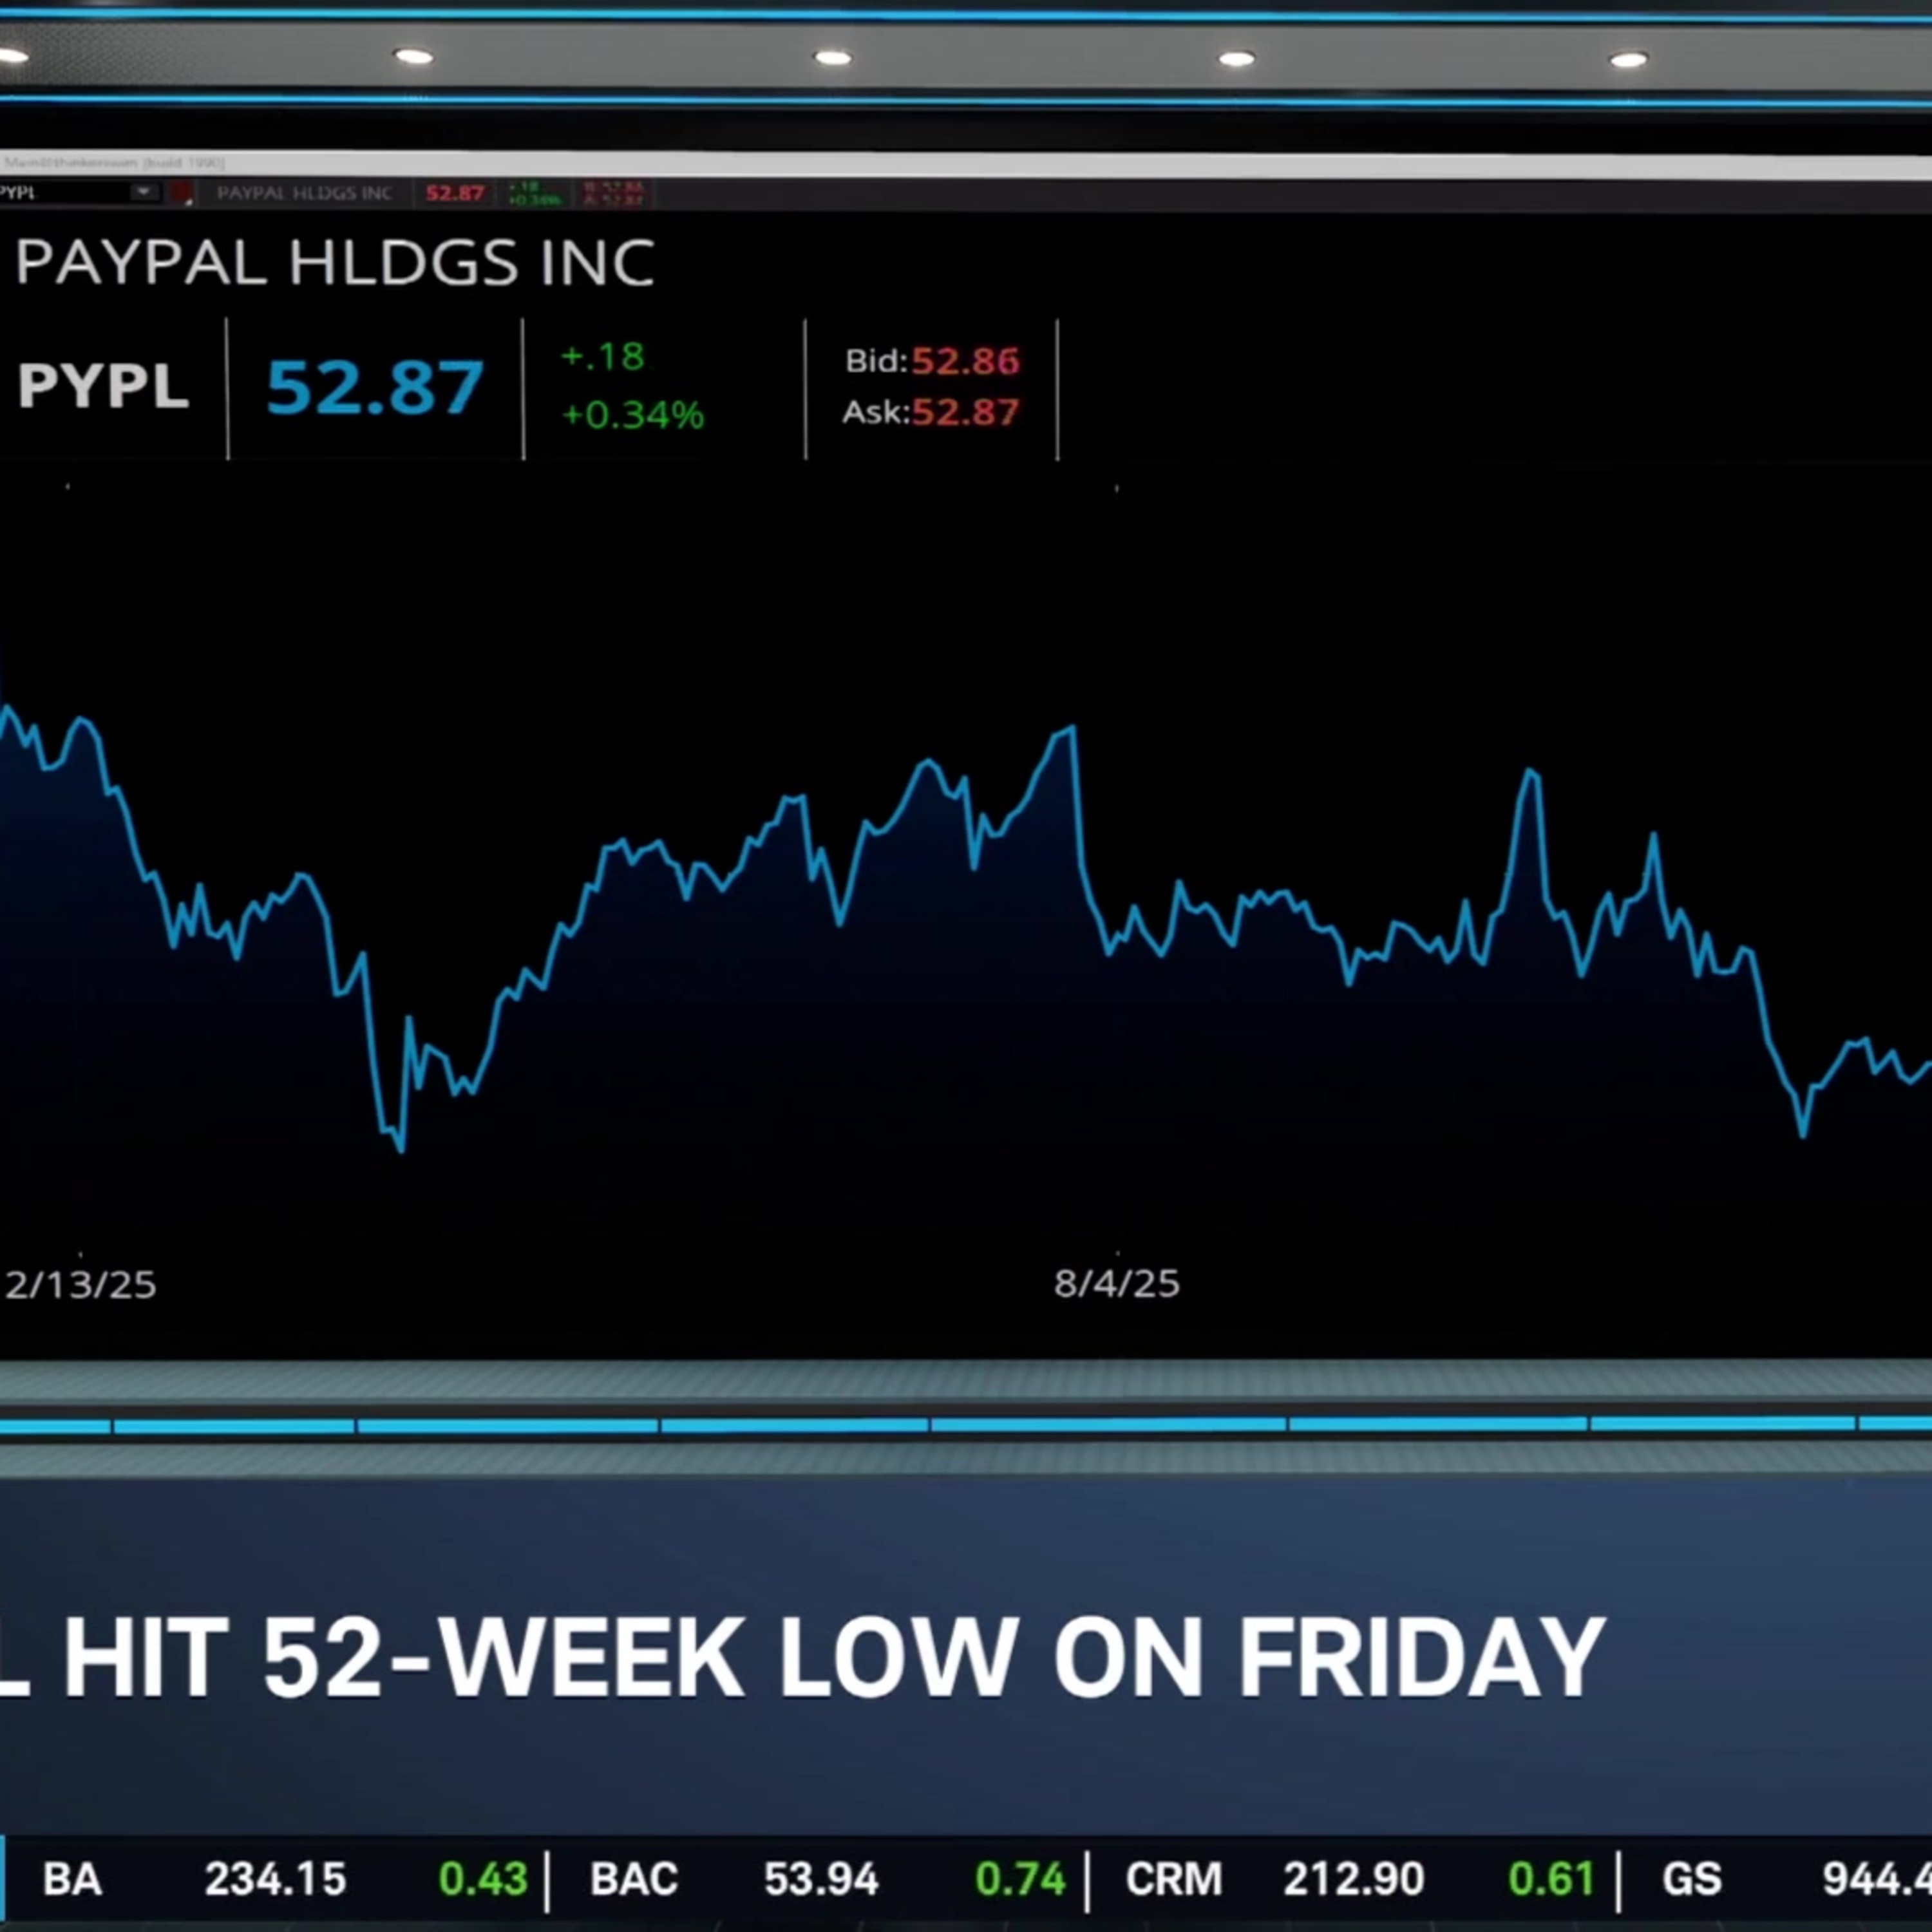This screenshot has height=1932, width=1932.
Task: Click the 2/13/25 date axis label
Action: pos(80,1285)
